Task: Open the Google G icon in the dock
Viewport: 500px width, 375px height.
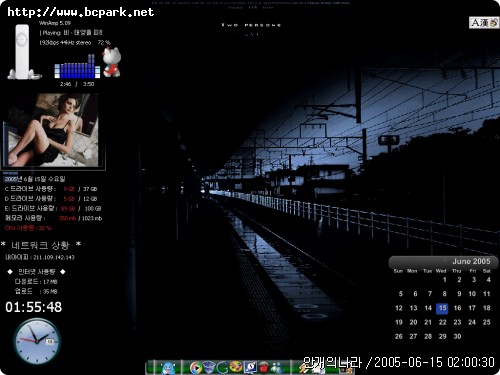Action: tap(222, 367)
